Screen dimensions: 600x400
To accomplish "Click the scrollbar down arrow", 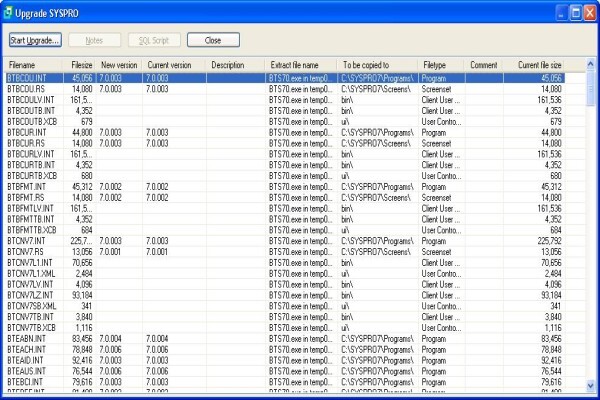I will click(590, 385).
